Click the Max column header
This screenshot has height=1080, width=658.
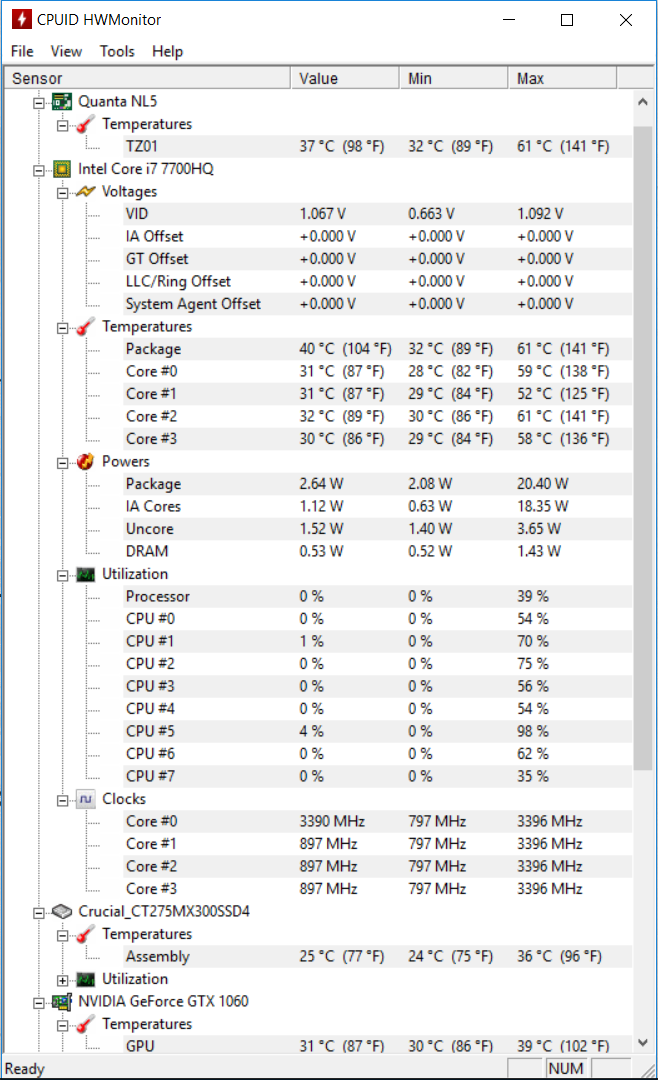click(x=562, y=79)
